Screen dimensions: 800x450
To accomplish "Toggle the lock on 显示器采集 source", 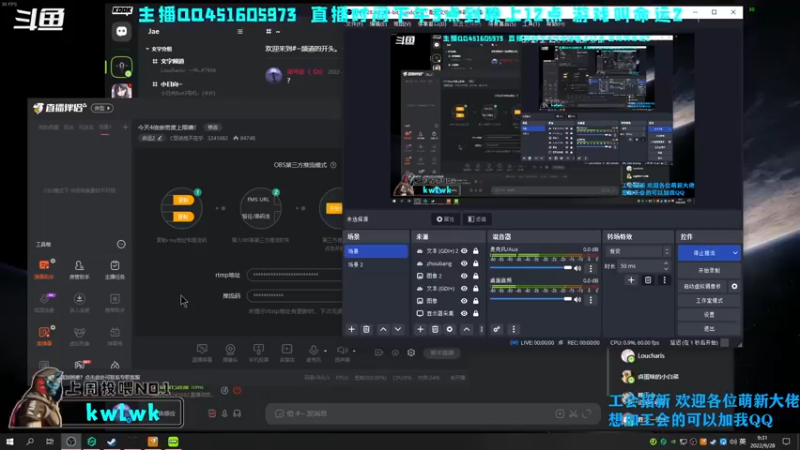I will (476, 313).
